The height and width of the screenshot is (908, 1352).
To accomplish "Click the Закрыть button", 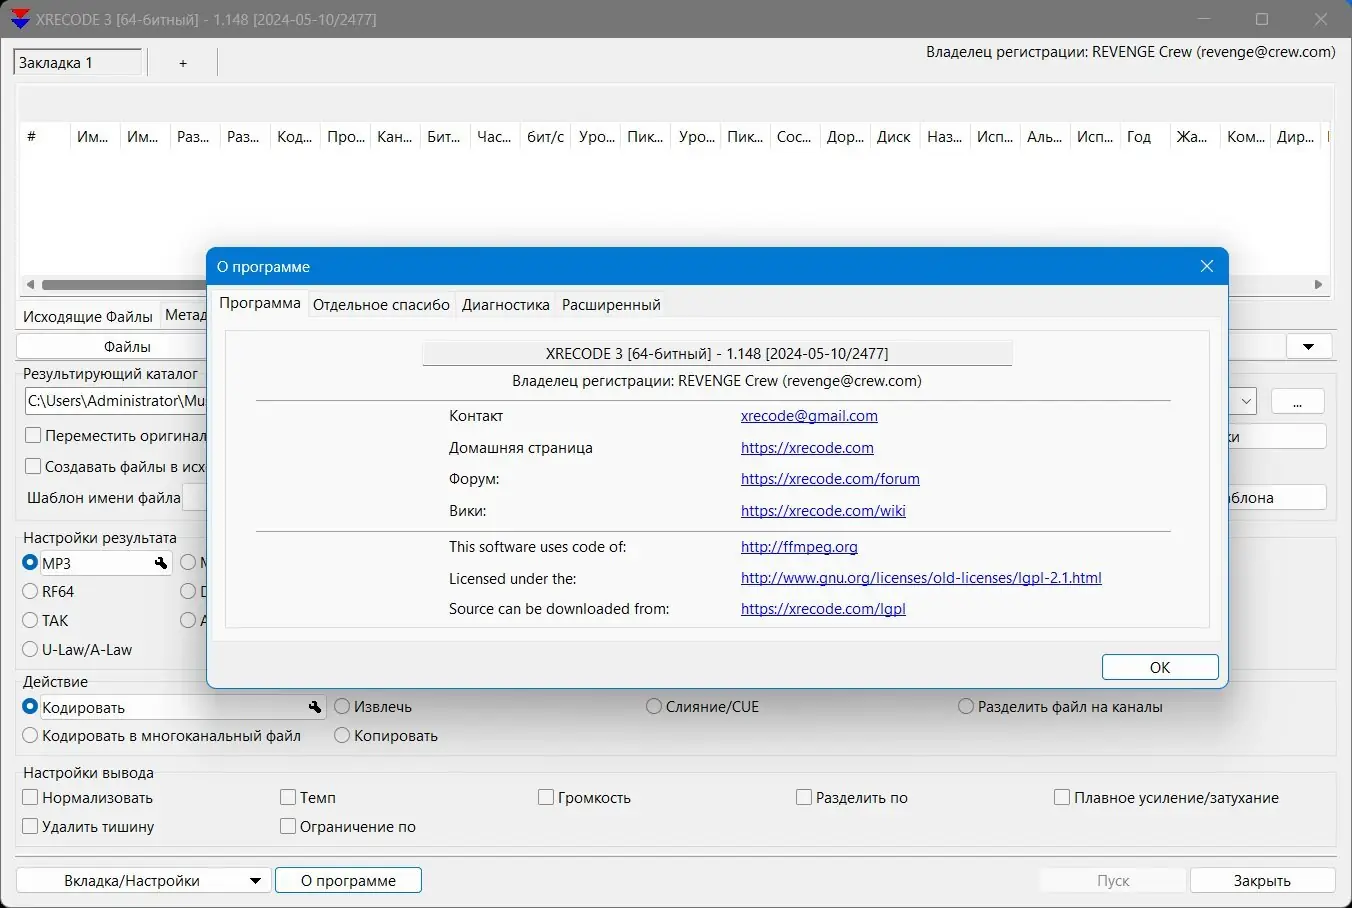I will coord(1262,881).
